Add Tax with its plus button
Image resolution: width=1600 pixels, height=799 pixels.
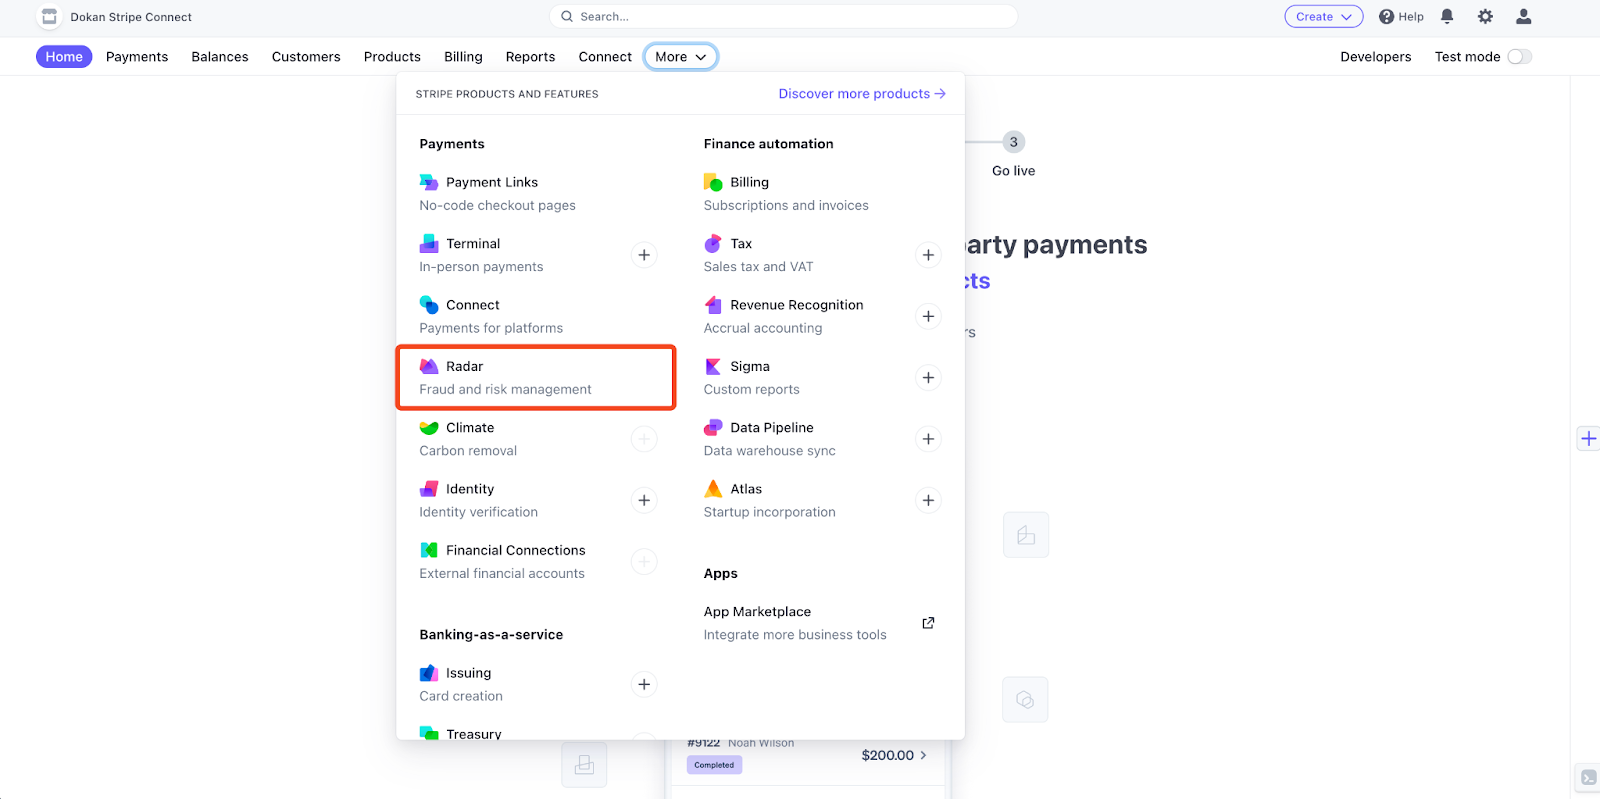coord(928,255)
